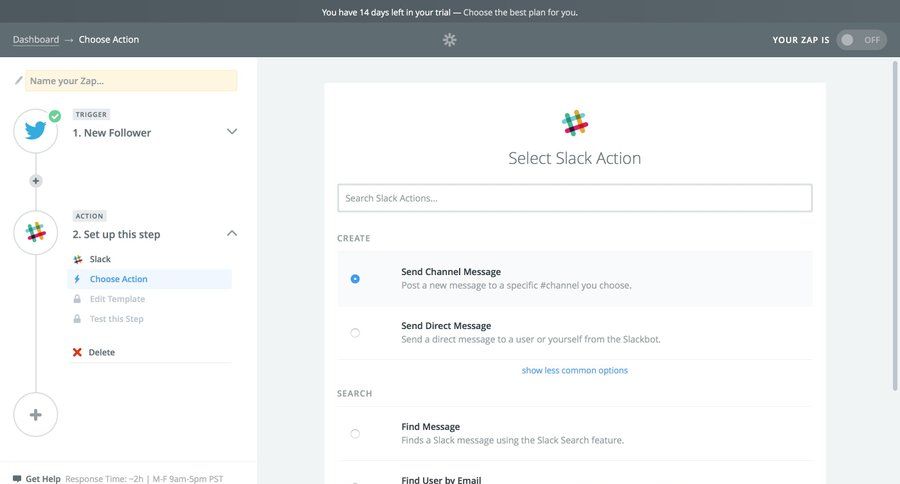The height and width of the screenshot is (484, 900).
Task: Click the Search Slack Actions field
Action: 575,198
